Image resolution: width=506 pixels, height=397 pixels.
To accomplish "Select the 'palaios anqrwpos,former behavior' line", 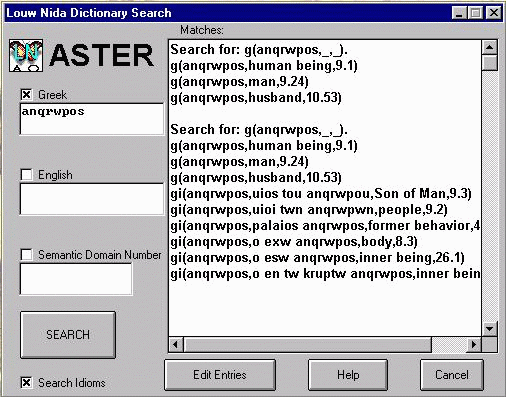I will tap(325, 226).
